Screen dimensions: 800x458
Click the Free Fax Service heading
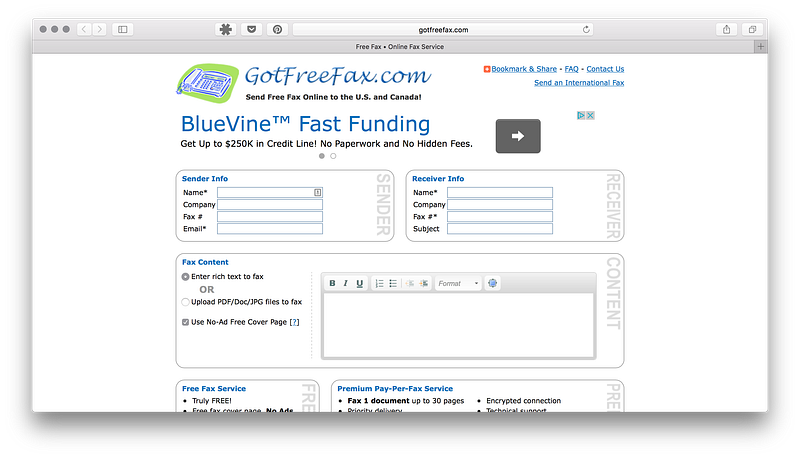click(x=214, y=389)
